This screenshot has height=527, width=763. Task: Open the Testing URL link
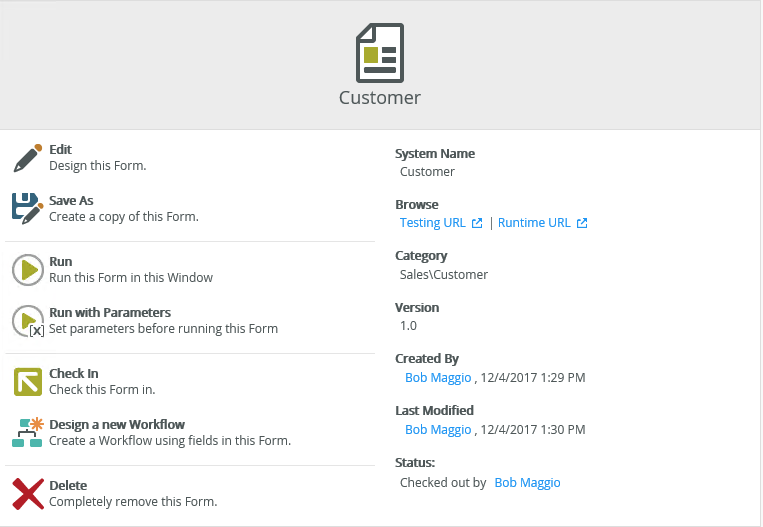pyautogui.click(x=432, y=223)
